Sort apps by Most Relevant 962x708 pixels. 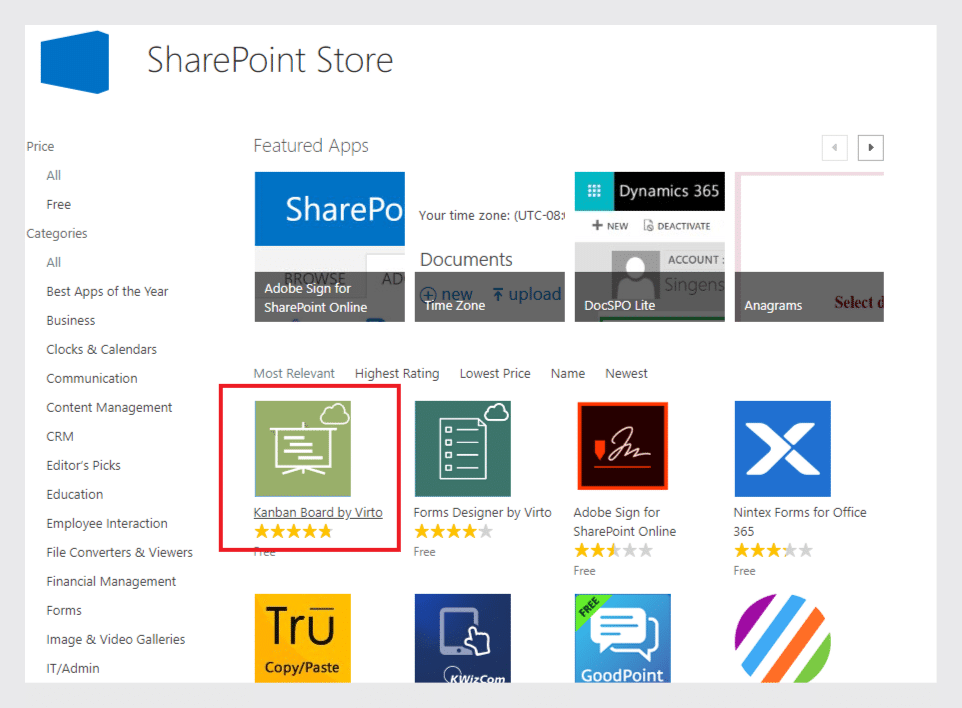(294, 373)
